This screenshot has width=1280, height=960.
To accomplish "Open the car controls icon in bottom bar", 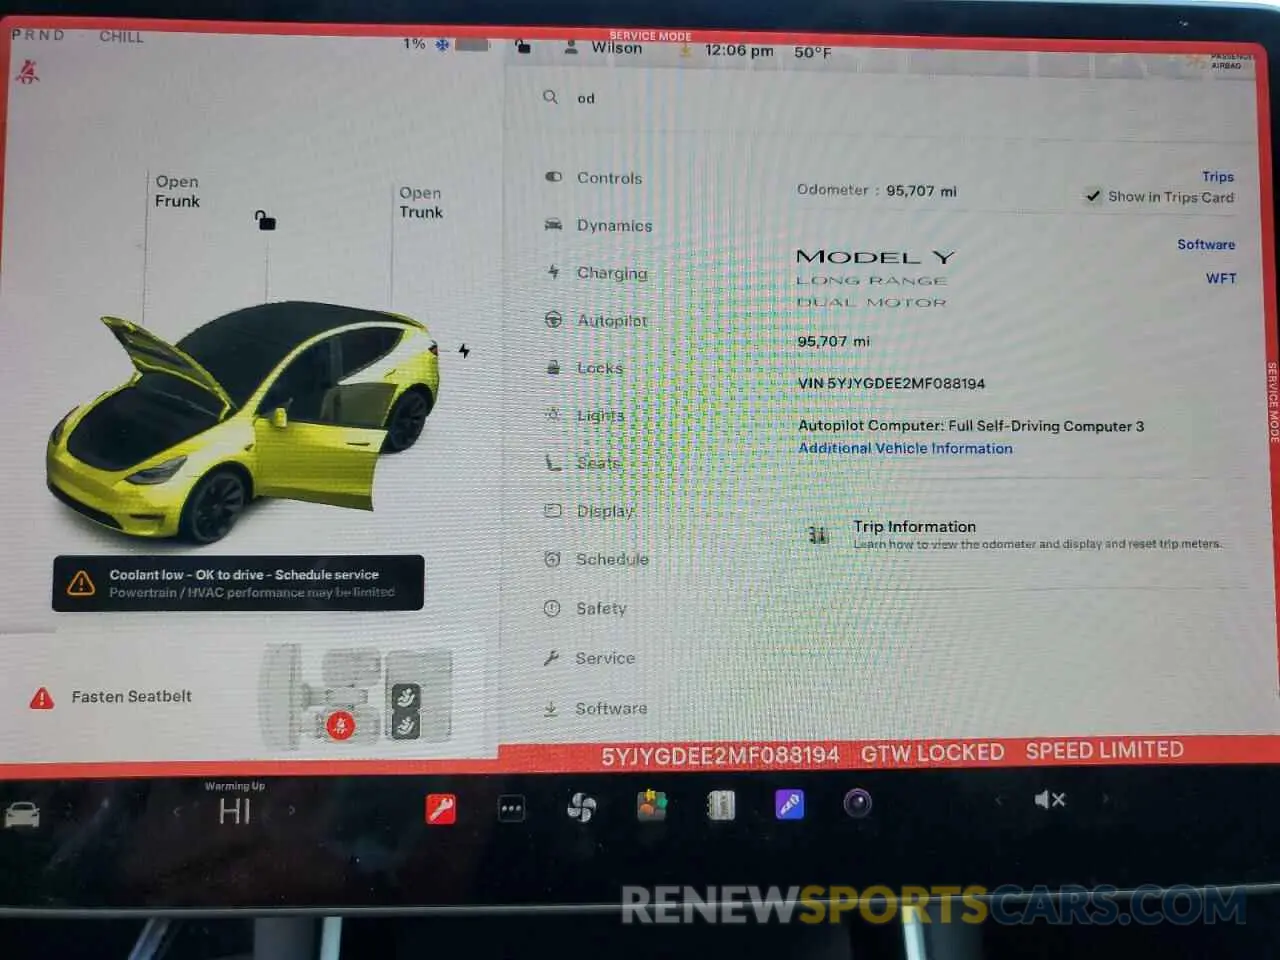I will (22, 814).
